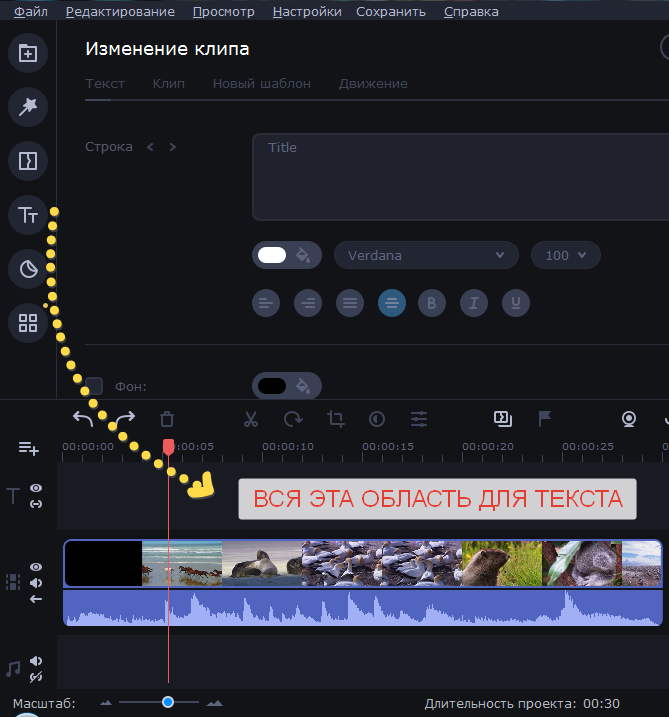Click the scissors Split icon
669x717 pixels.
pyautogui.click(x=251, y=419)
